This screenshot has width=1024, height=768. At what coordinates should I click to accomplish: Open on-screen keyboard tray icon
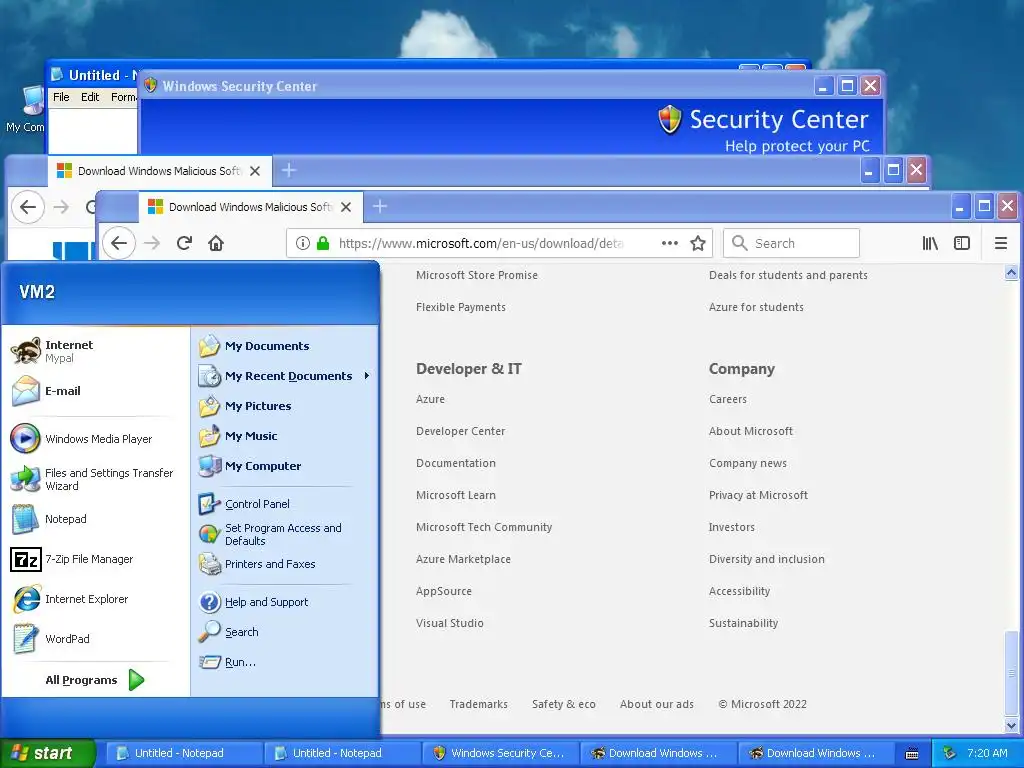(x=912, y=754)
